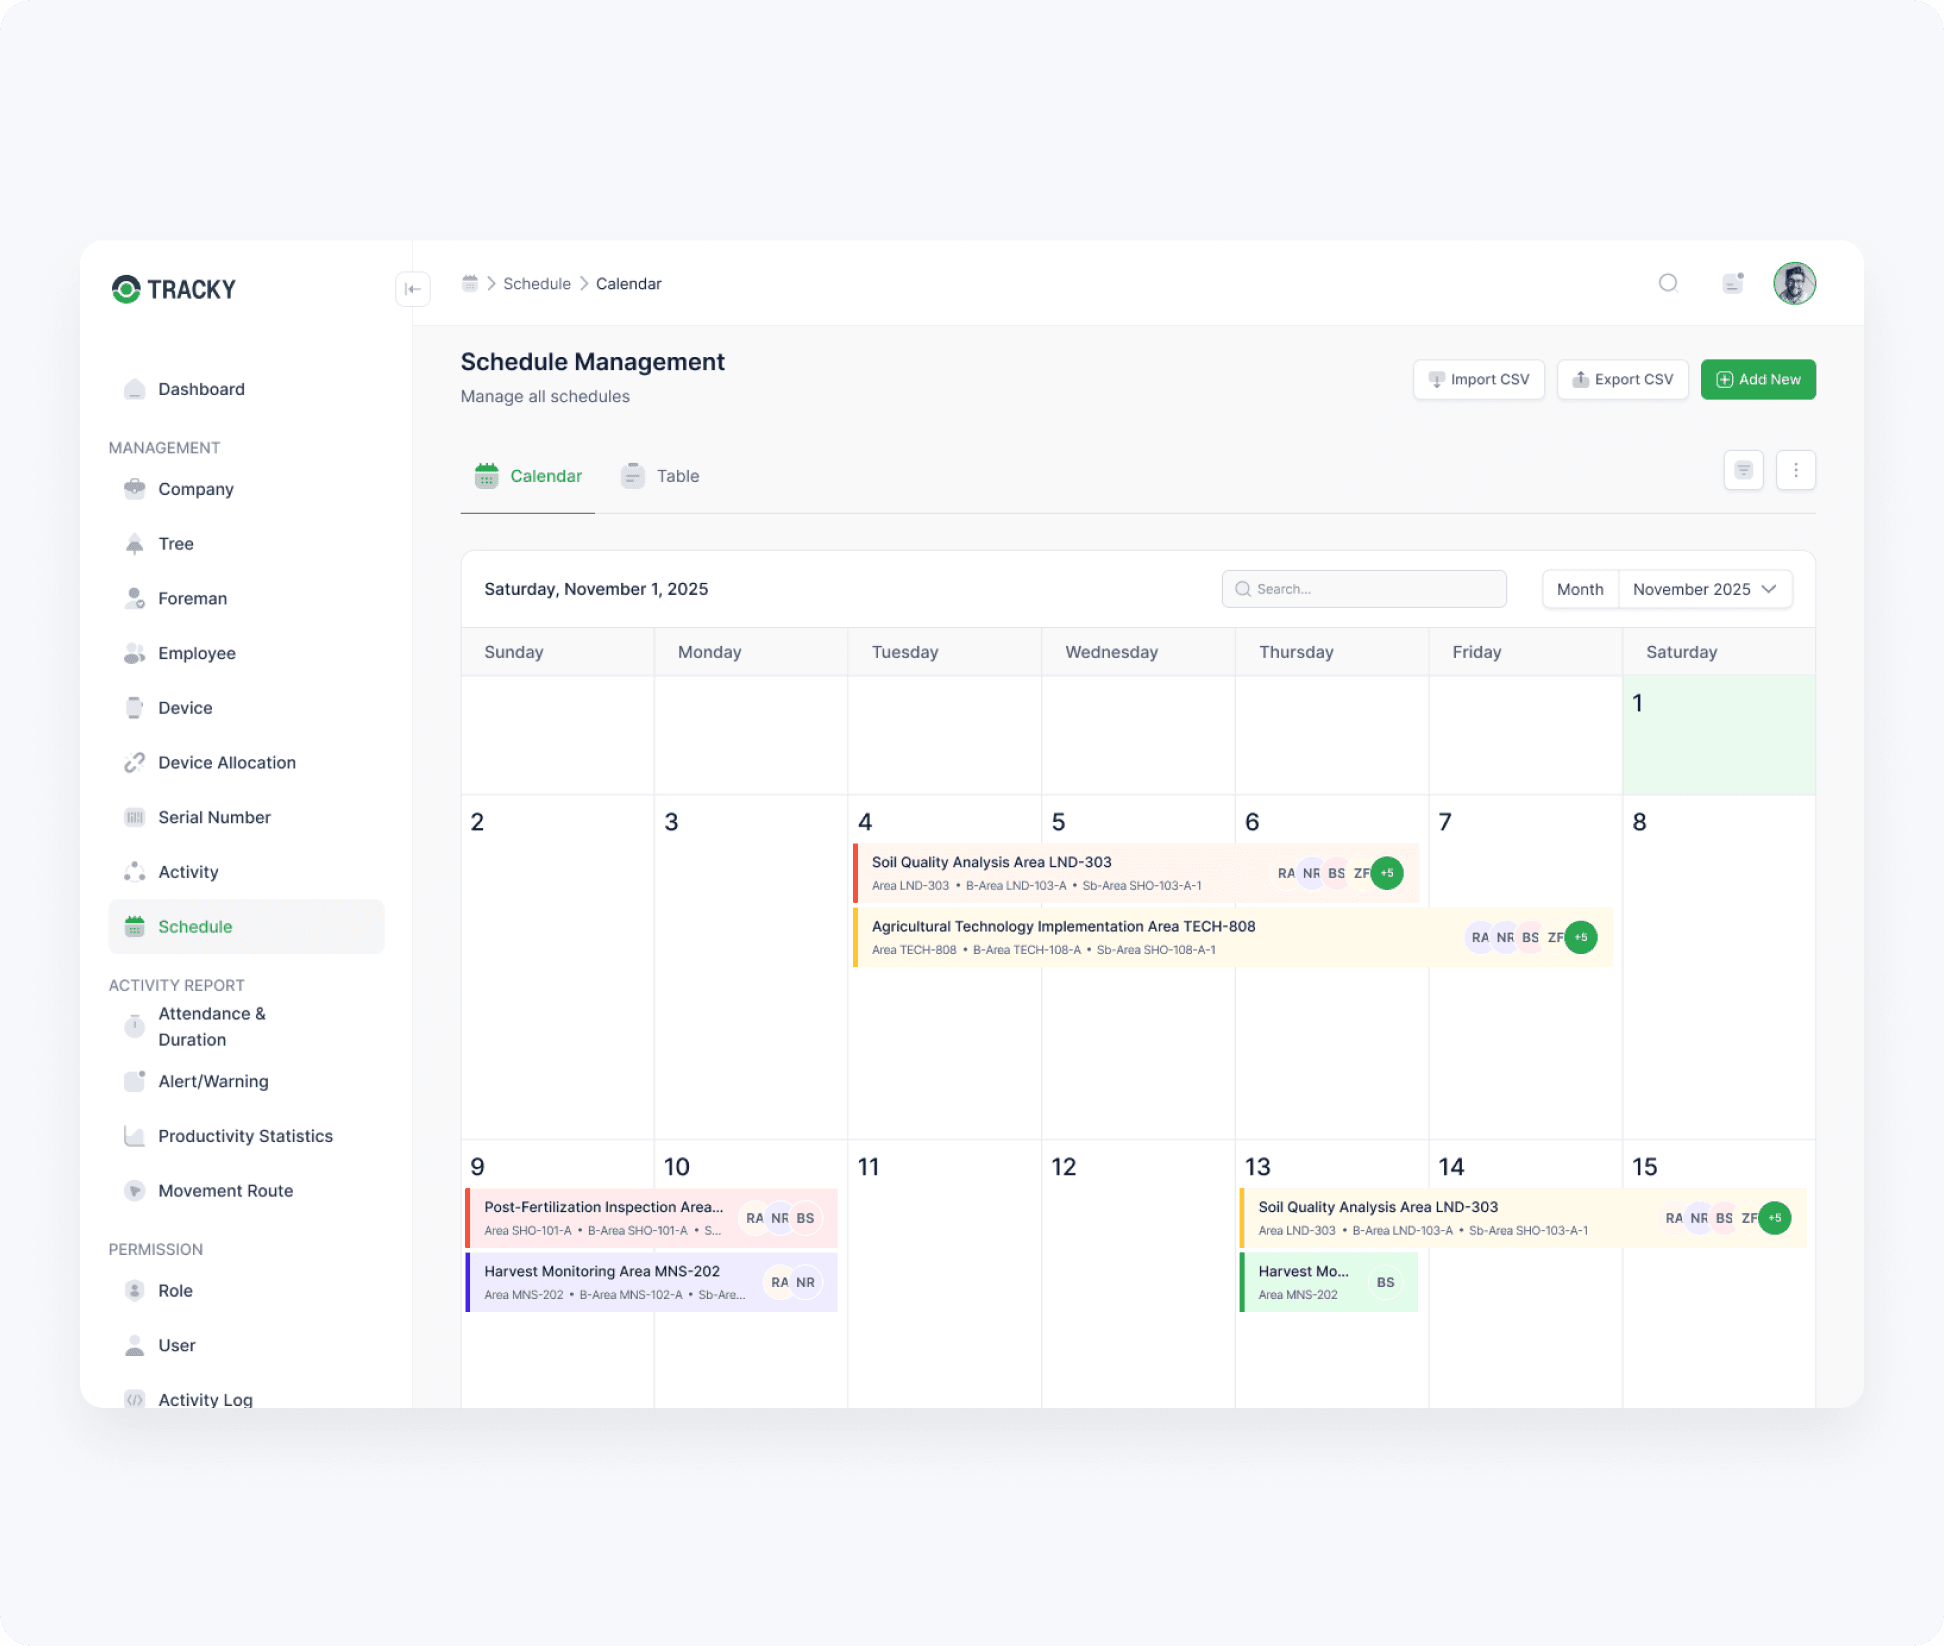Click the Export CSV button
Viewport: 1944px width, 1646px height.
[1622, 380]
